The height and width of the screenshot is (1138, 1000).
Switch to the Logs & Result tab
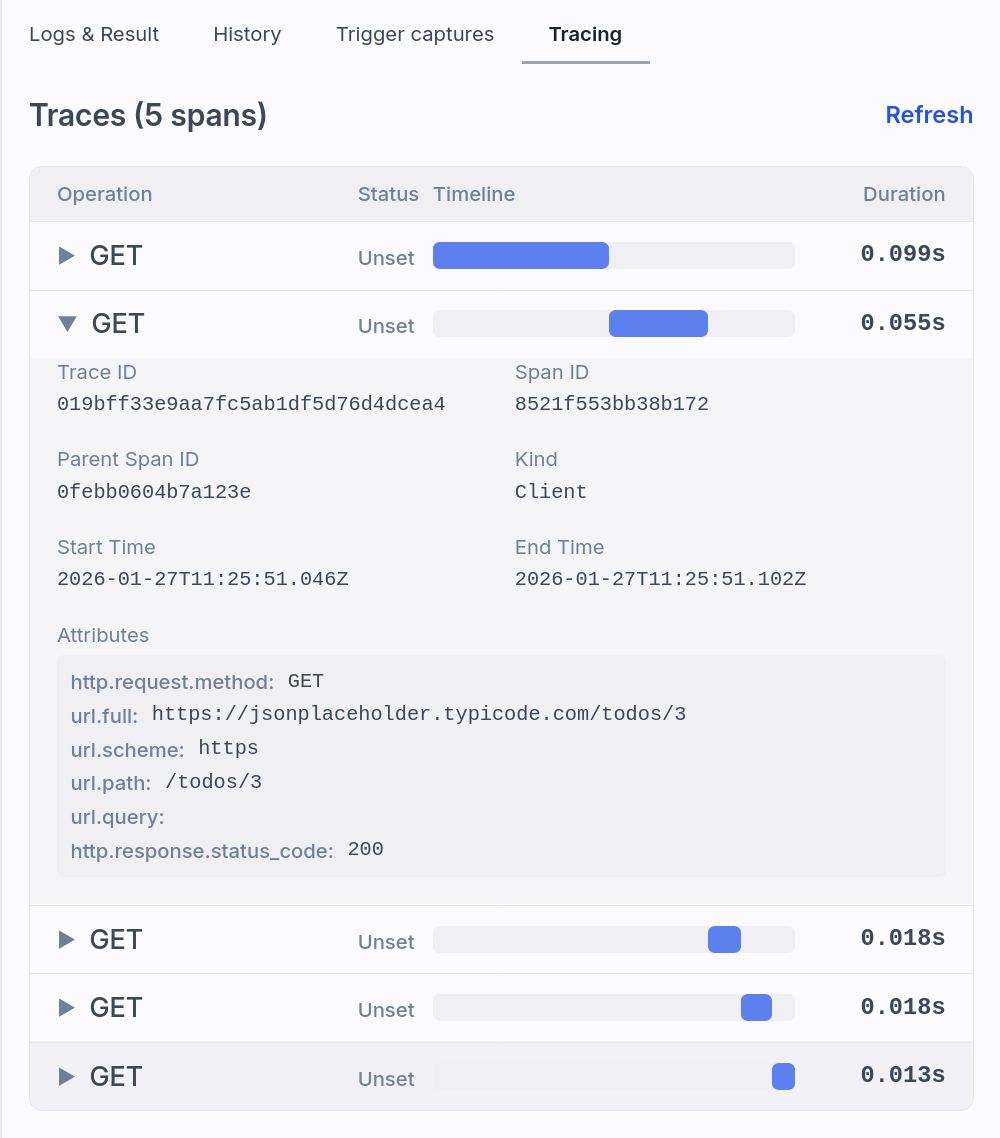coord(94,34)
